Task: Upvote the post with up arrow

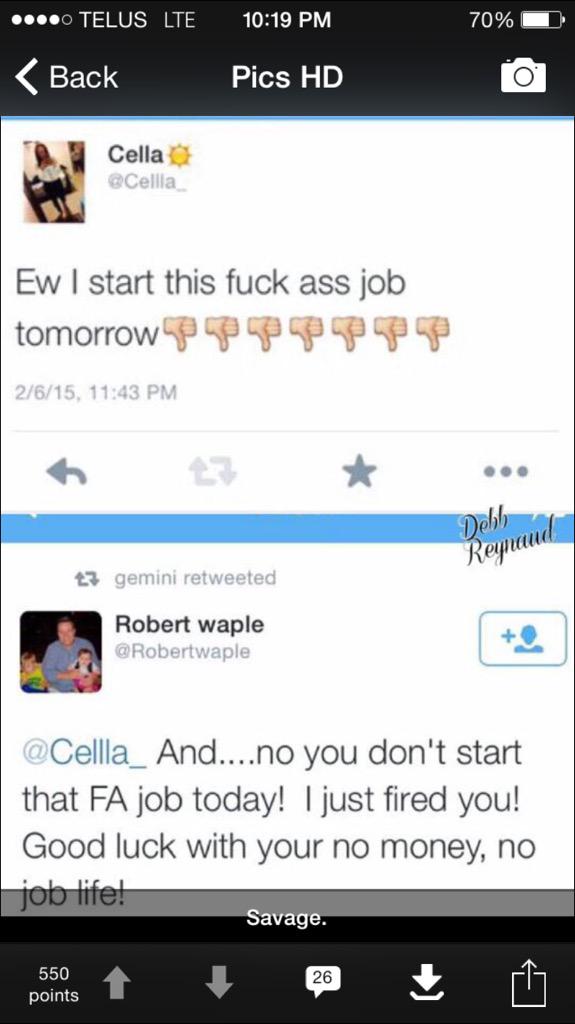Action: click(x=118, y=983)
